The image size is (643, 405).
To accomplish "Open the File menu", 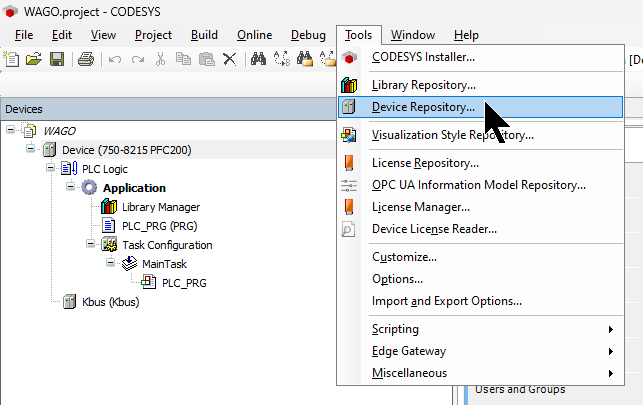I will click(24, 35).
